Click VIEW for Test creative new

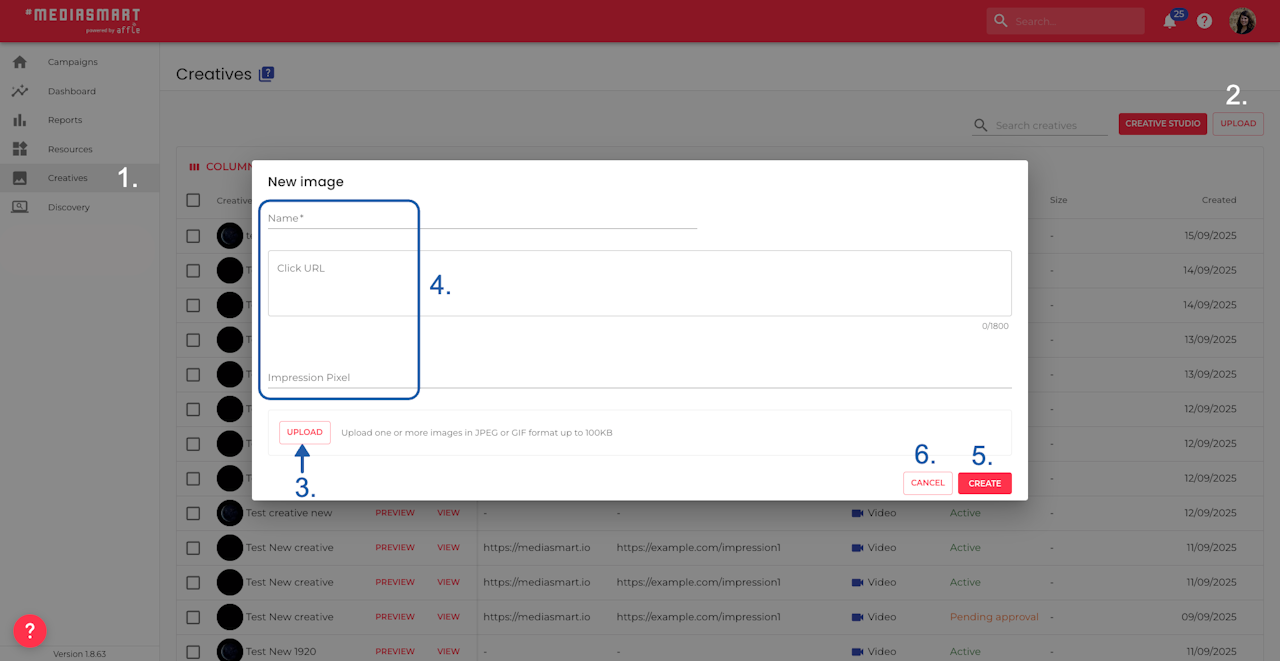[x=448, y=513]
